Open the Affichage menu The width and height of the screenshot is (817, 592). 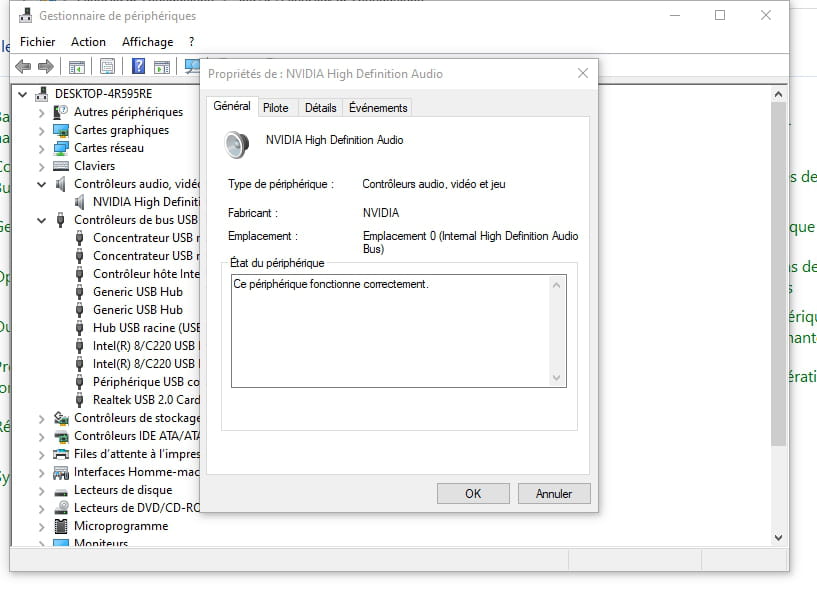pos(147,42)
